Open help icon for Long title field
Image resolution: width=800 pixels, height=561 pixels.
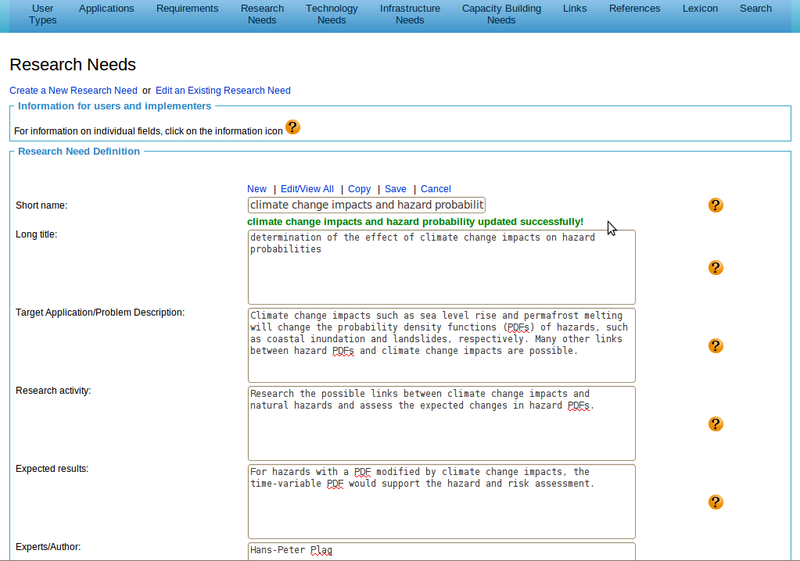pos(715,268)
